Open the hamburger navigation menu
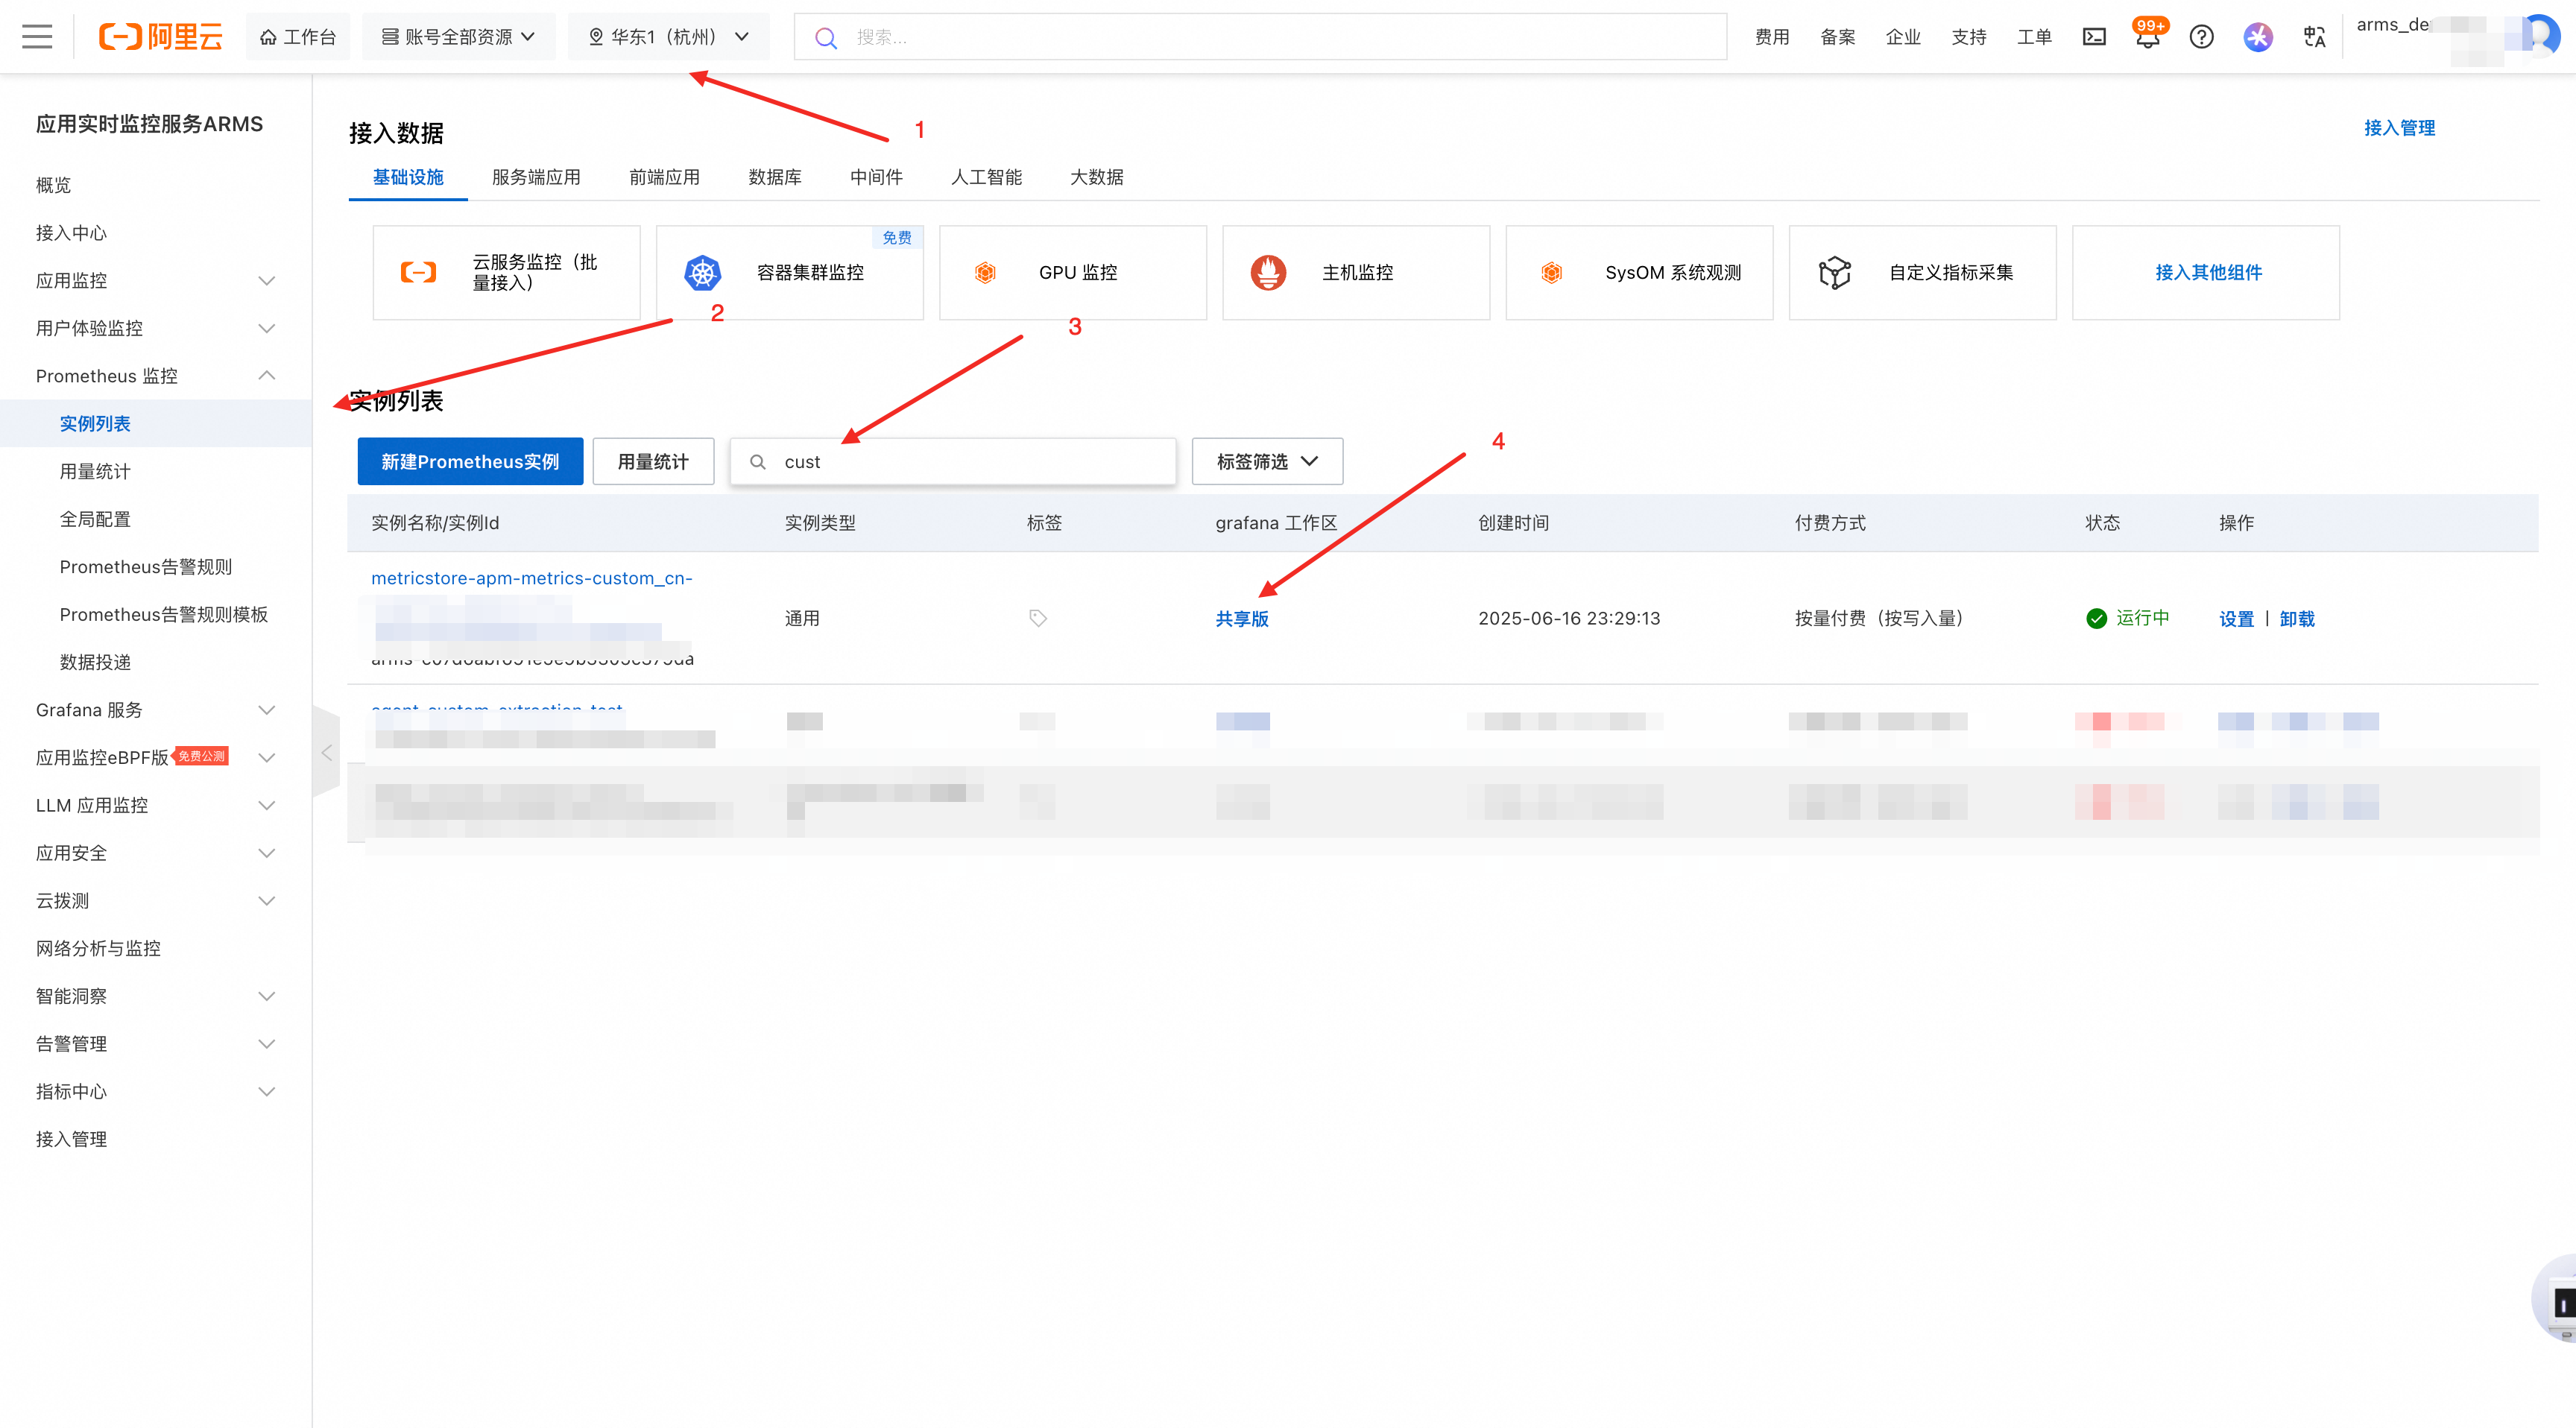 pos(37,37)
